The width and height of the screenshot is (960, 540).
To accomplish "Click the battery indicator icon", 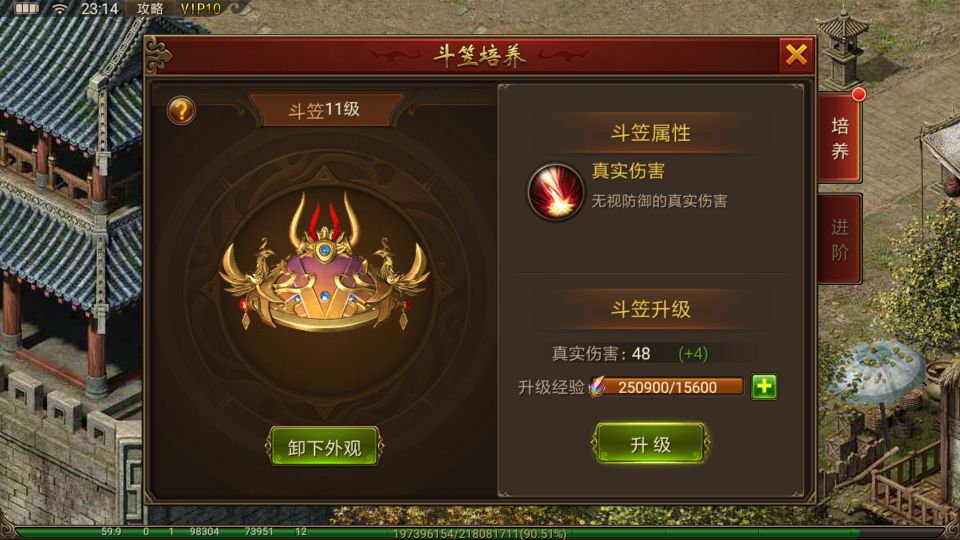I will [27, 8].
